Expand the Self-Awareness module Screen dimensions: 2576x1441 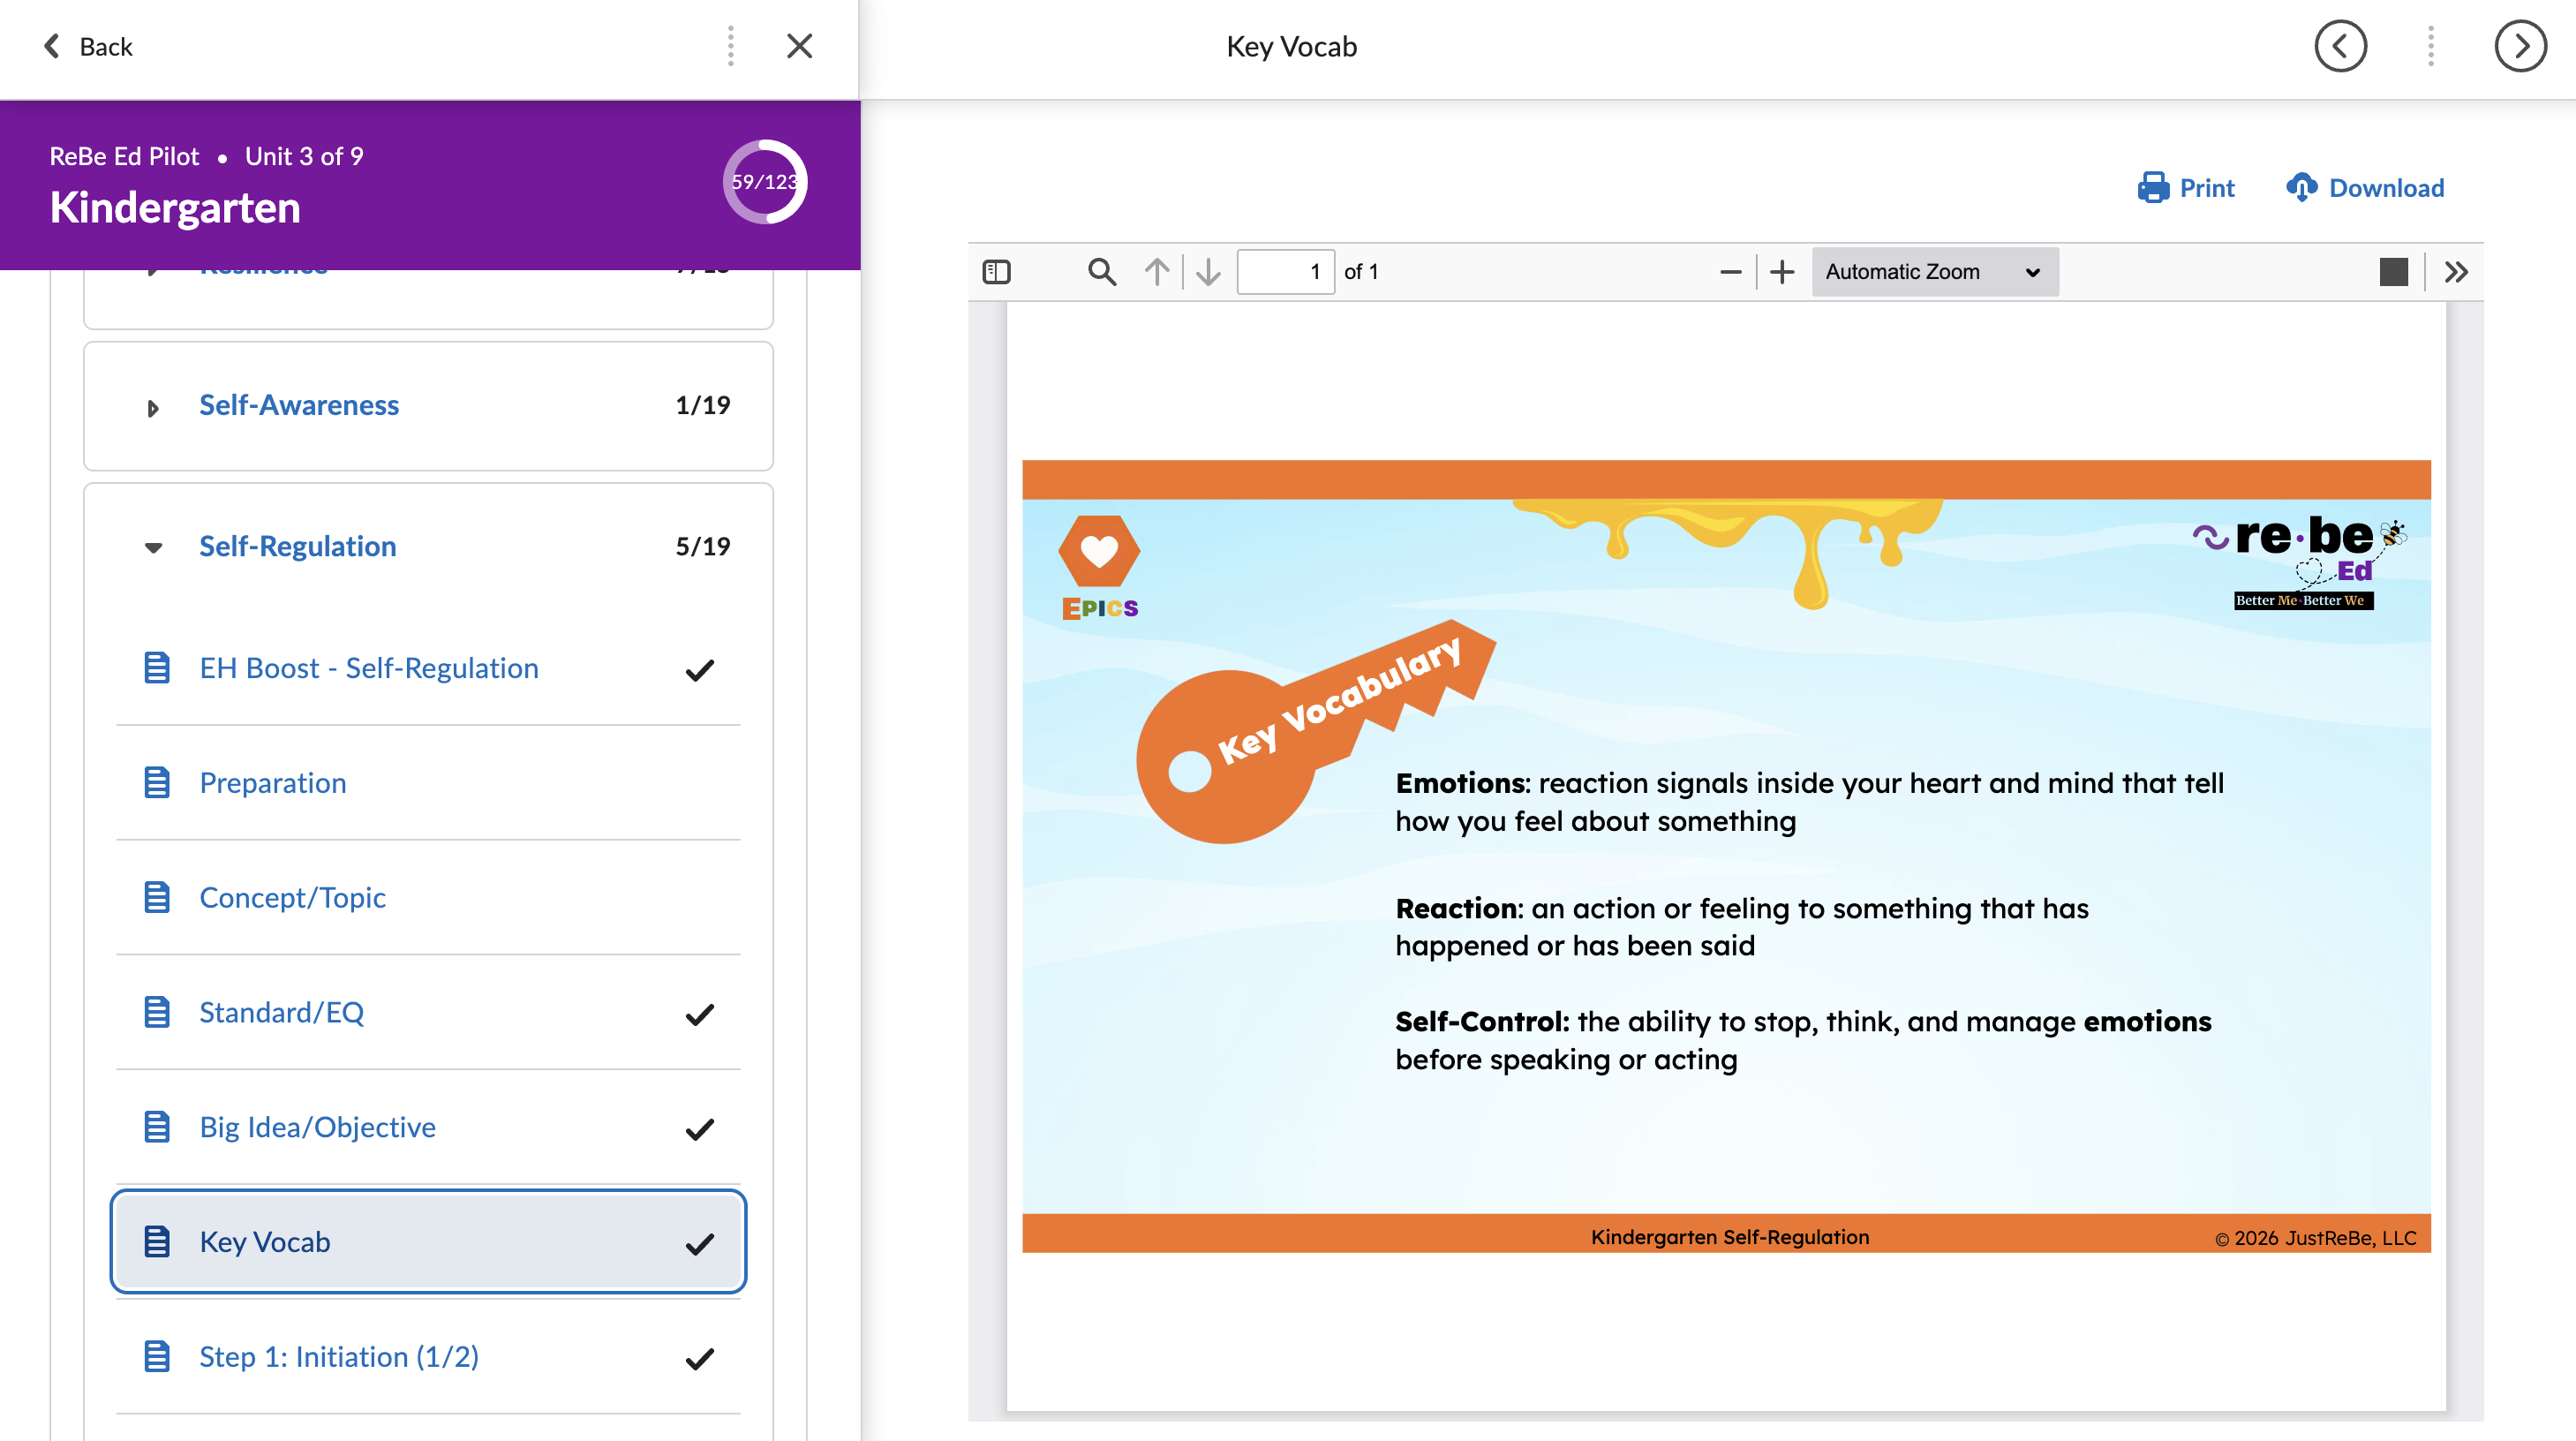tap(153, 408)
